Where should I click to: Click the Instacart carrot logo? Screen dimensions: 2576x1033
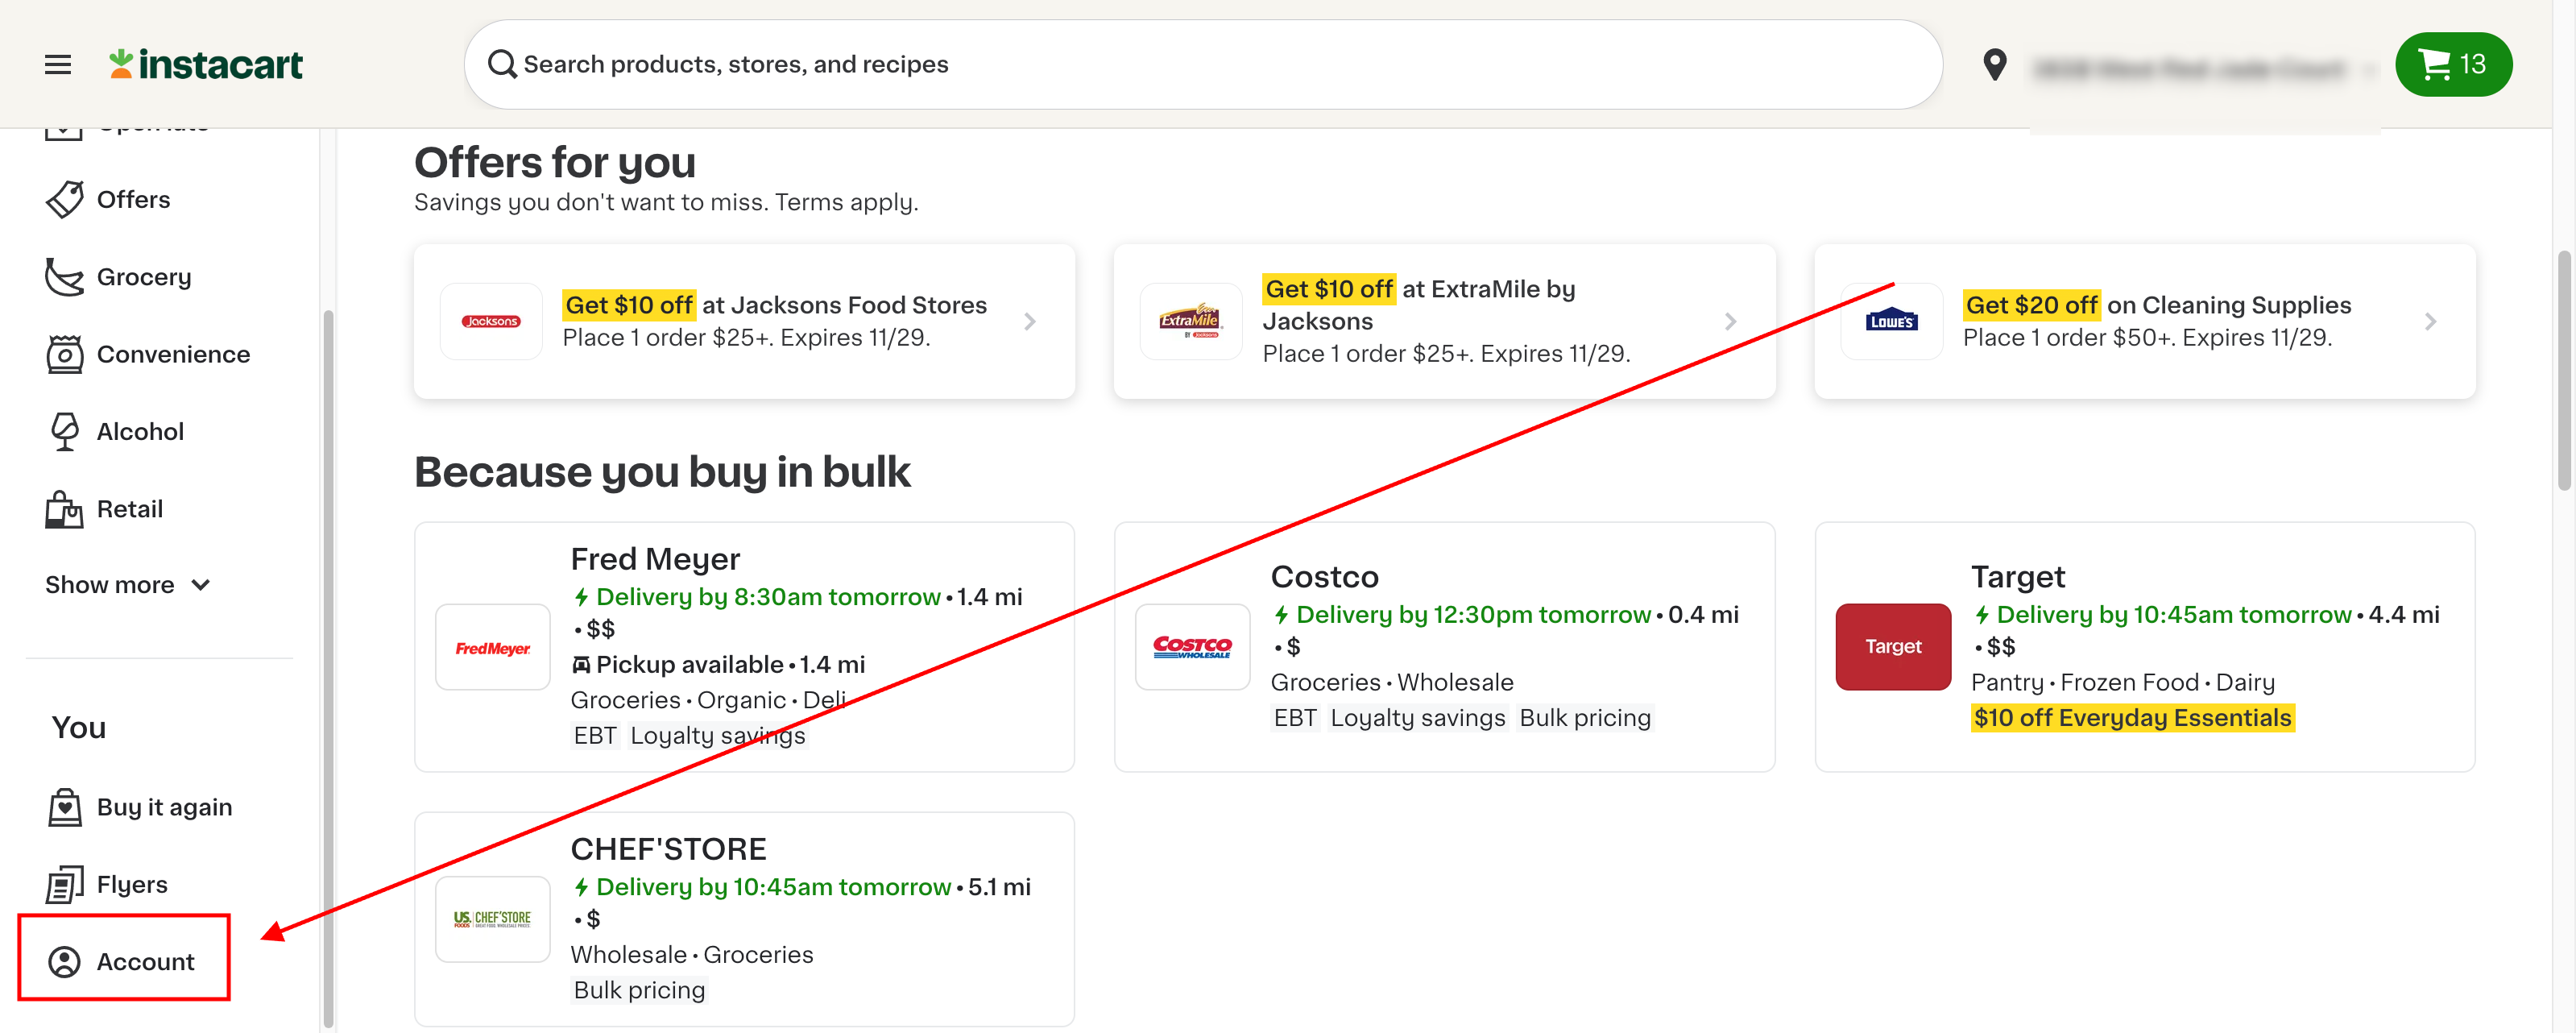(206, 65)
